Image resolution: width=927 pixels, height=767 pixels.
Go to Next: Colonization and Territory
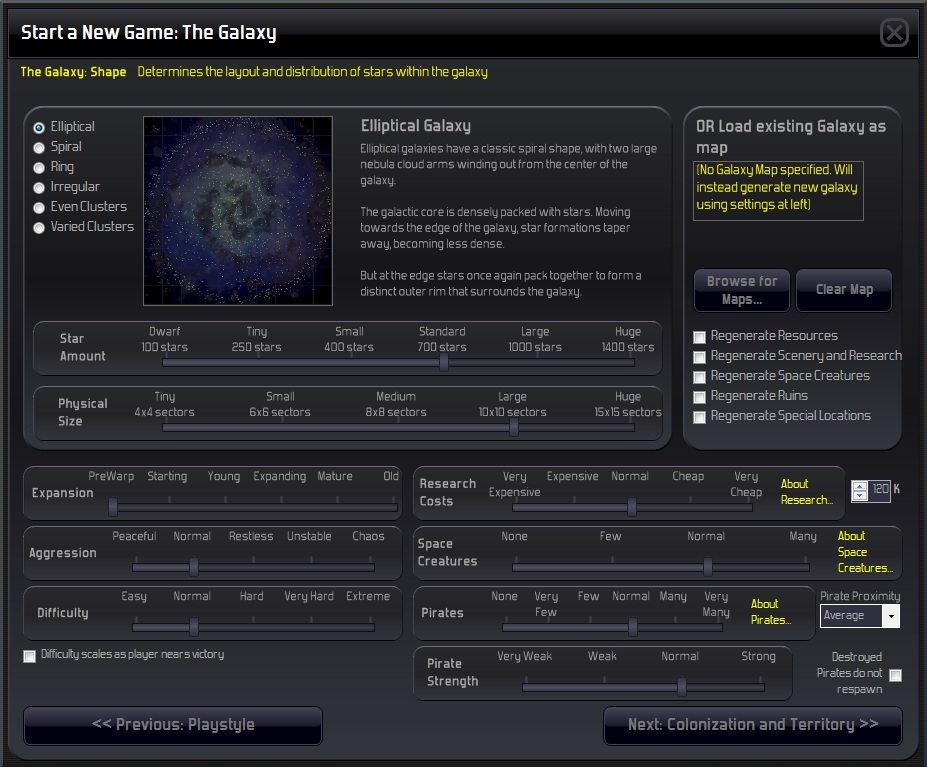pyautogui.click(x=753, y=726)
